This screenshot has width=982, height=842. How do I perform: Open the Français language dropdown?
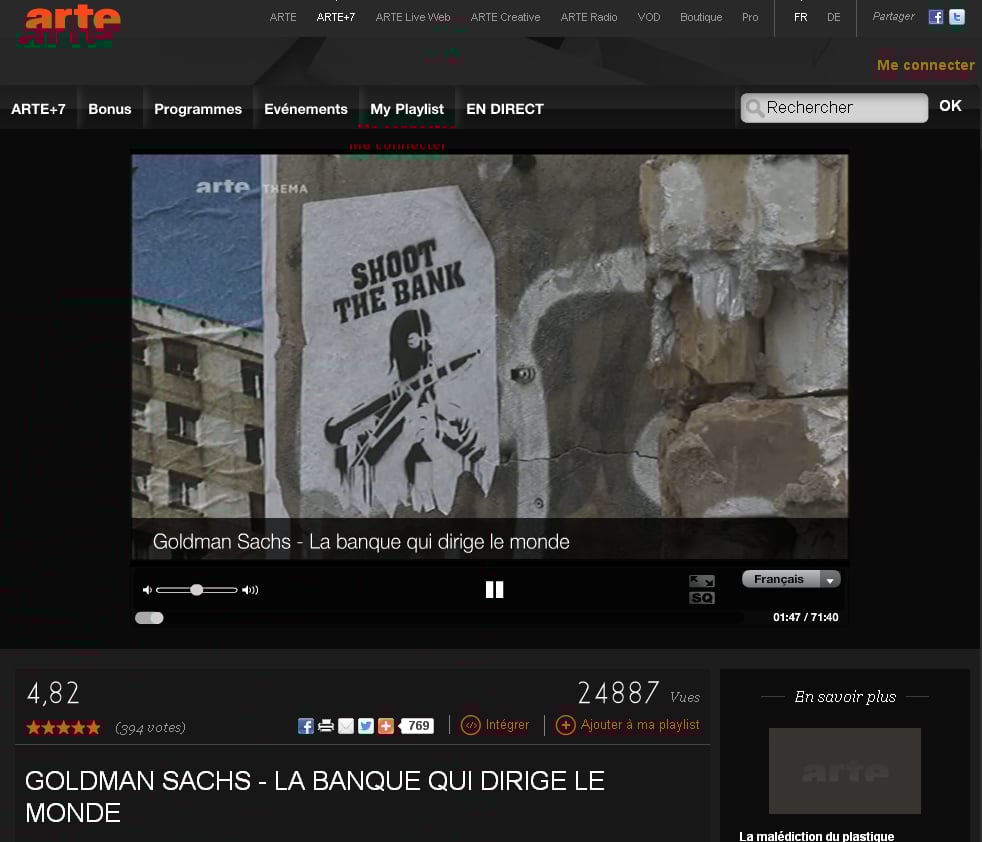coord(790,579)
